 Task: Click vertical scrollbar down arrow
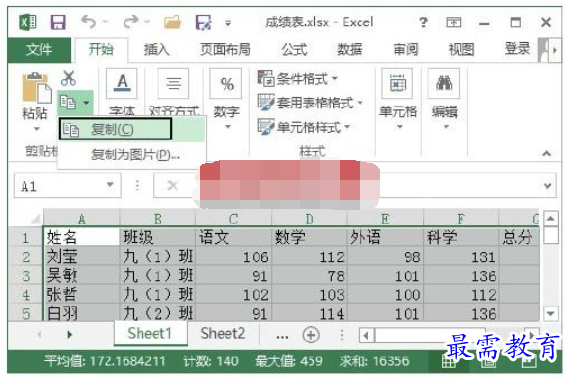click(x=551, y=313)
